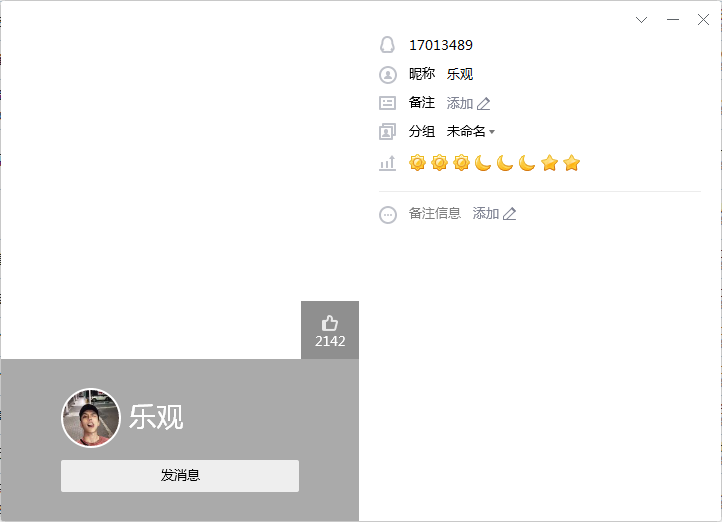Click the last star level icon
The height and width of the screenshot is (522, 722).
(571, 163)
